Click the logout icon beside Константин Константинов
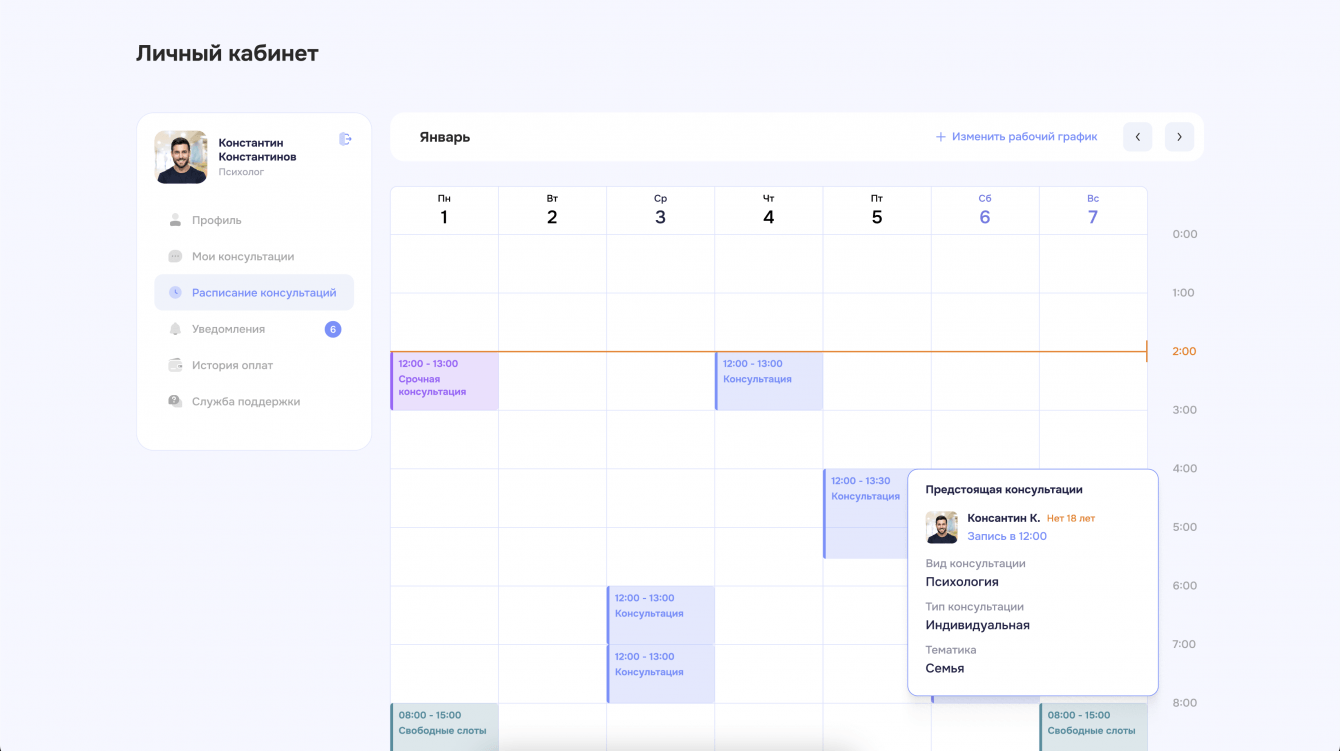The image size is (1340, 751). point(345,139)
